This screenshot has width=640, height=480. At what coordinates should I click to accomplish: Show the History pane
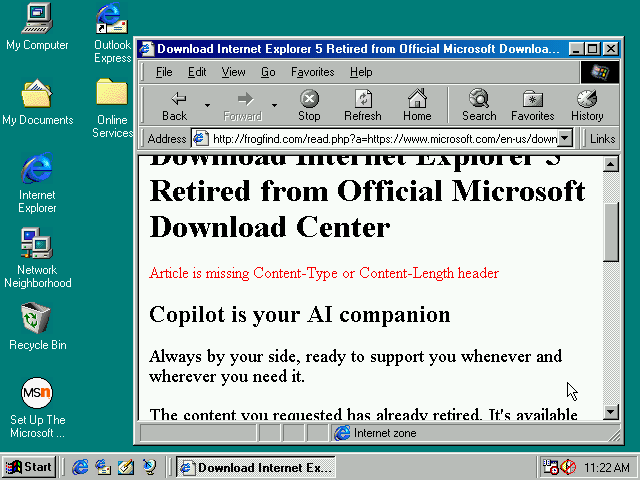point(587,105)
